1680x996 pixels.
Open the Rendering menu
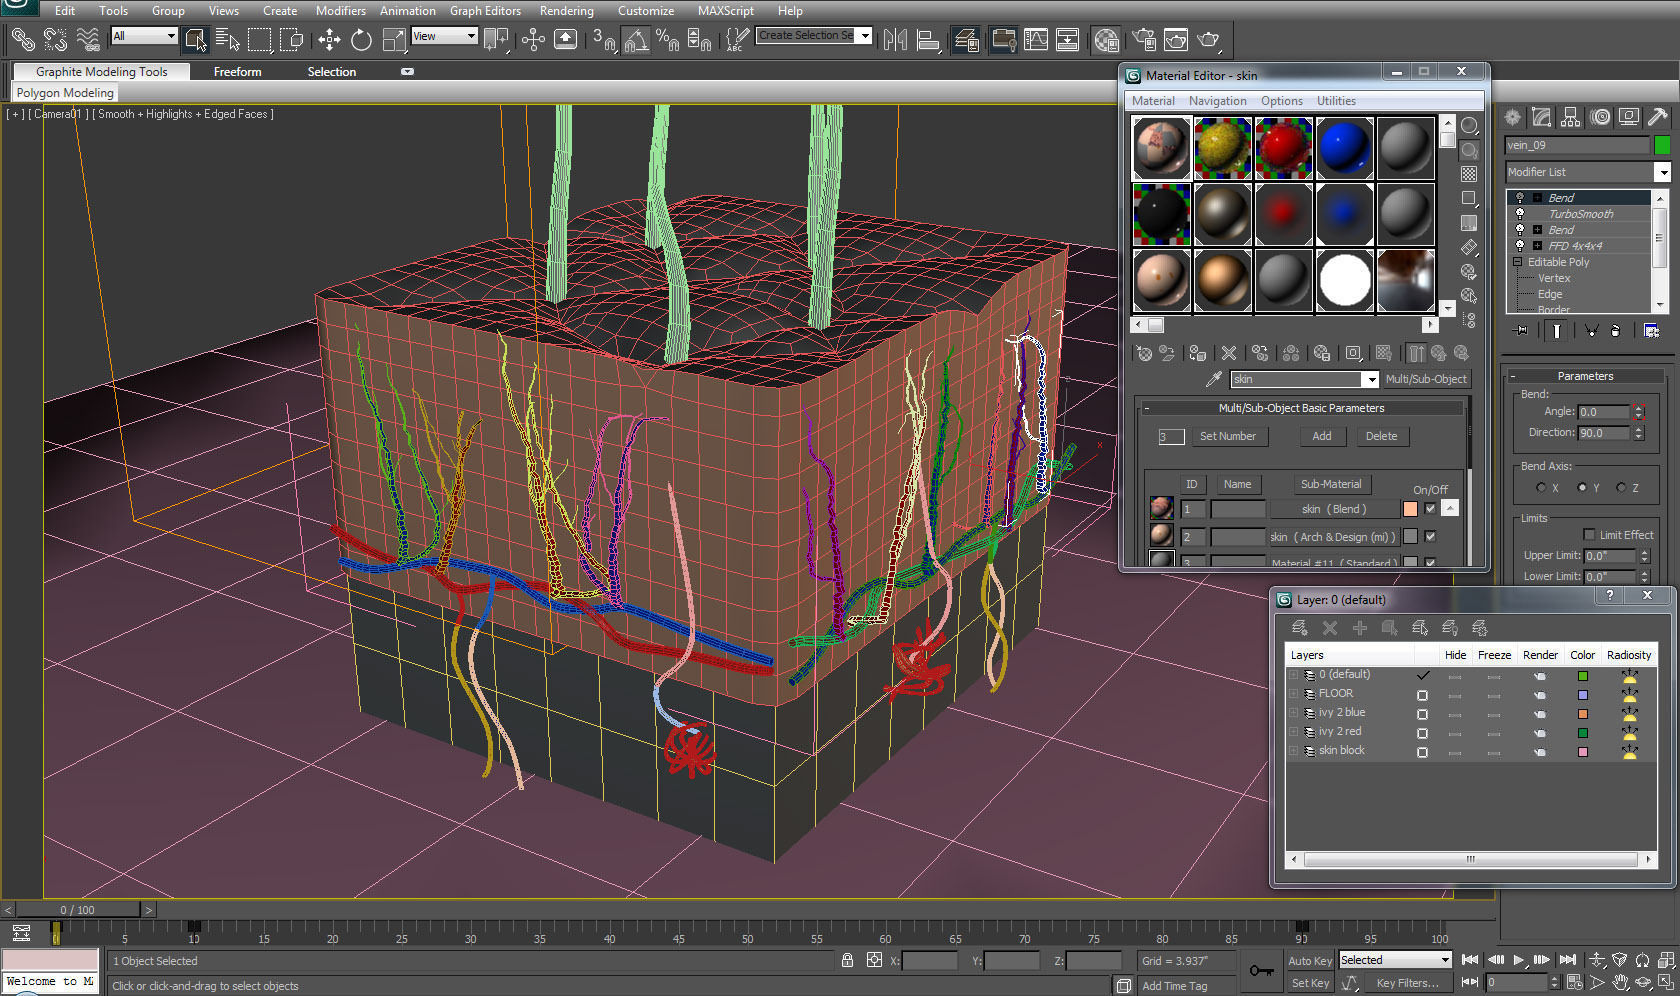point(567,11)
